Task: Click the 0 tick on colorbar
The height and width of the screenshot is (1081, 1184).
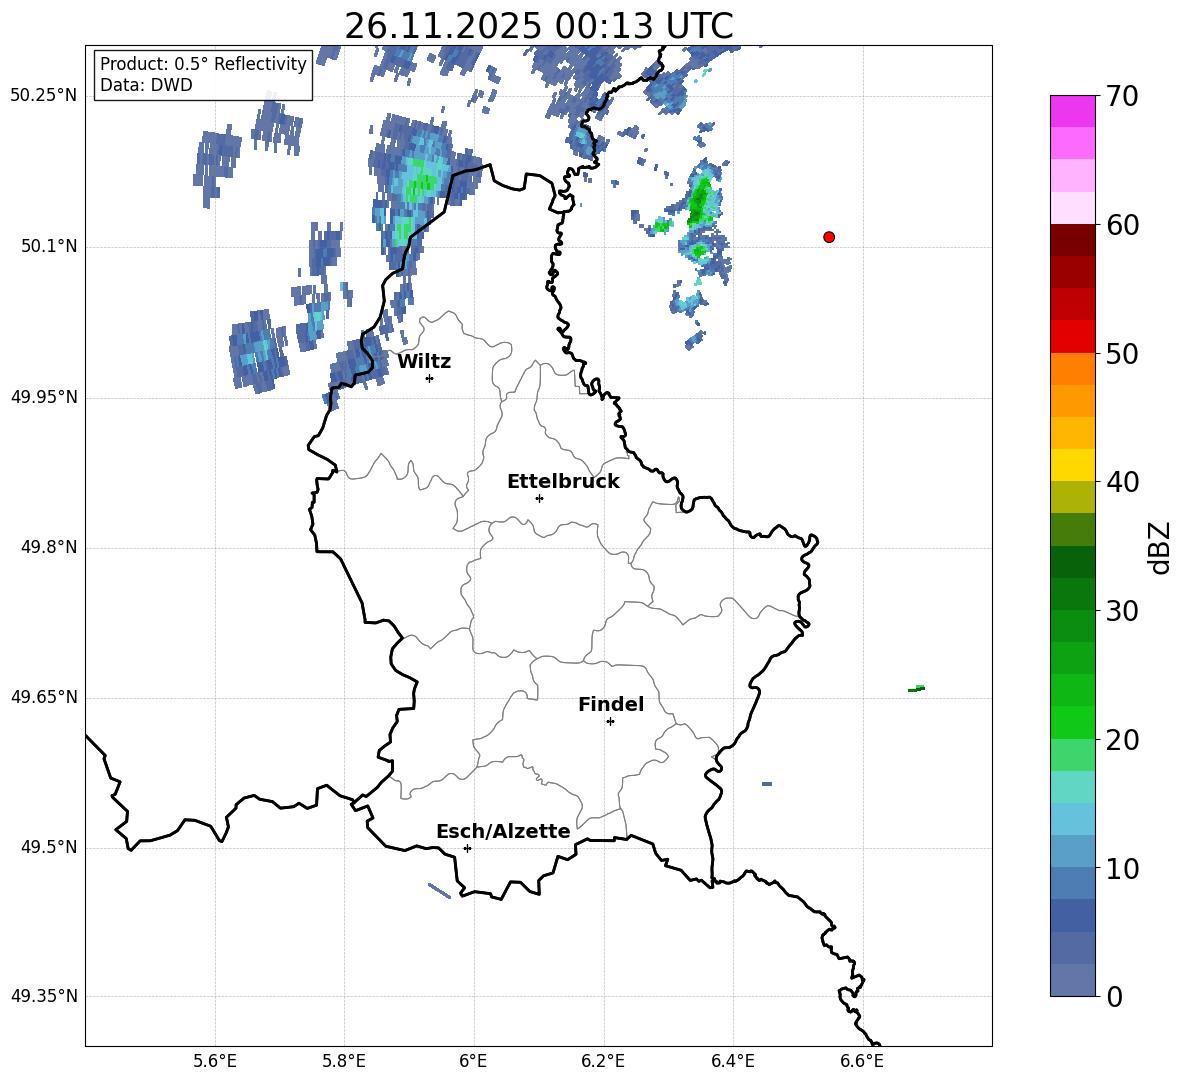Action: [x=1114, y=996]
